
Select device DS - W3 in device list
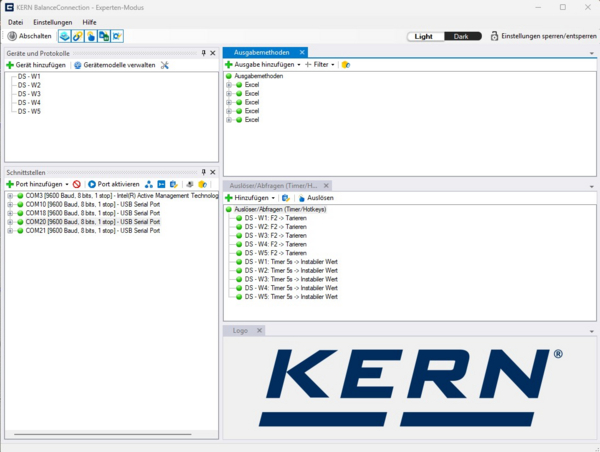point(29,94)
